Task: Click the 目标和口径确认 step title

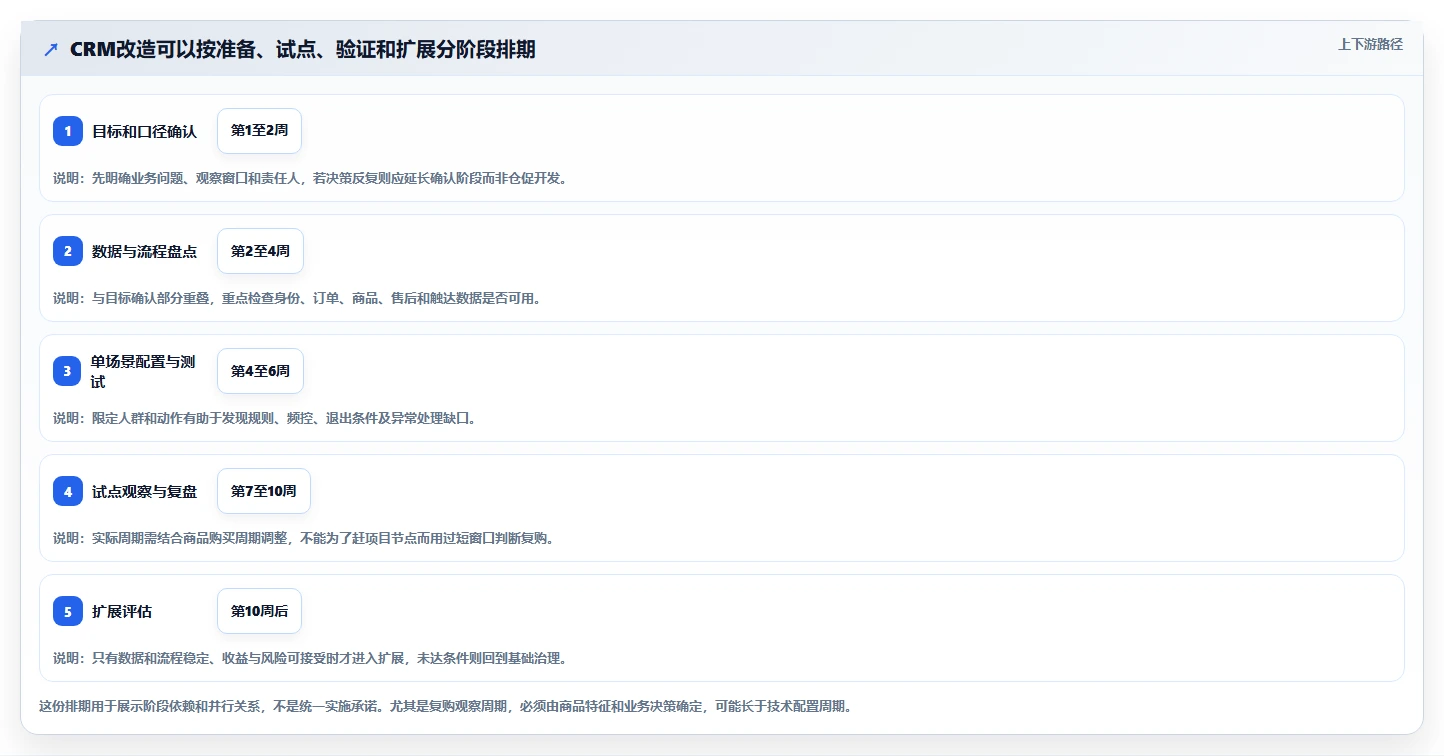Action: point(144,131)
